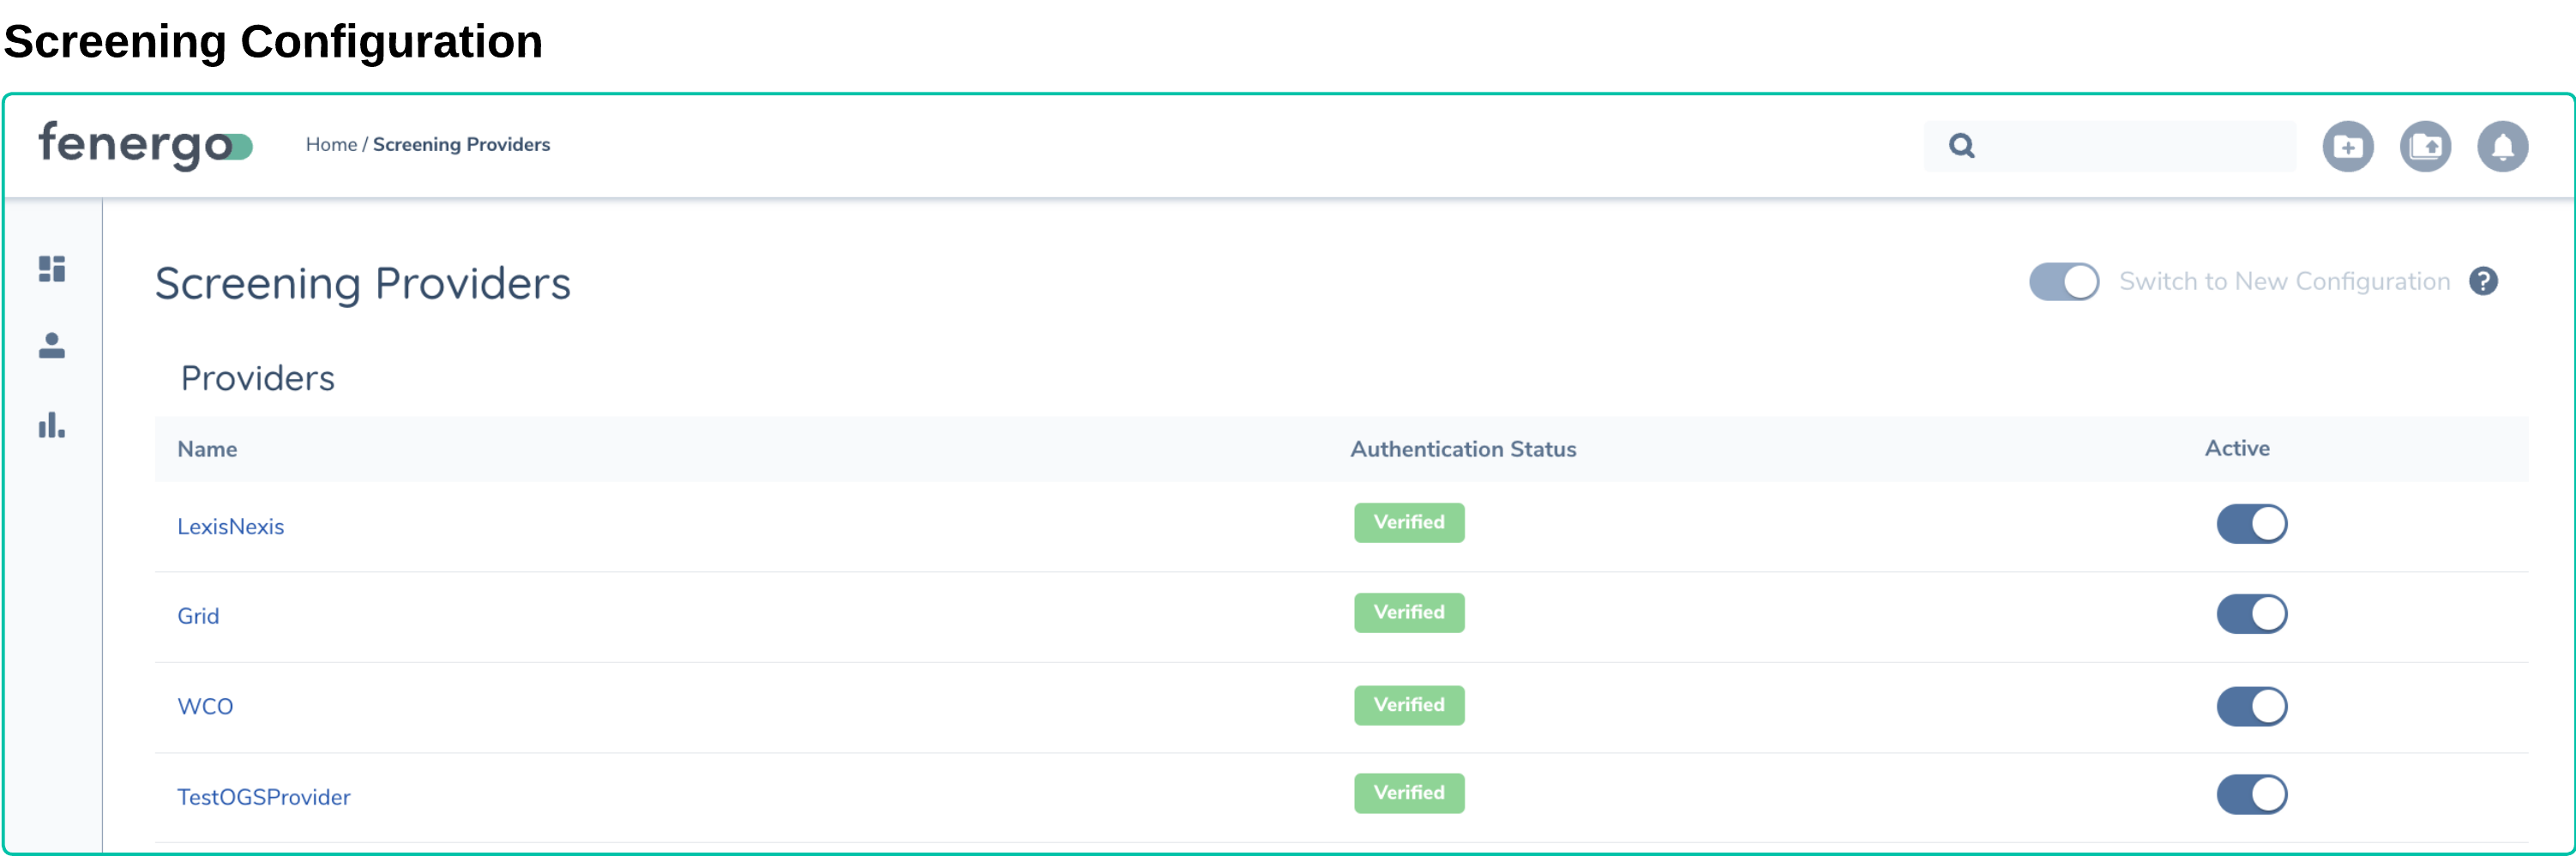Open the user profile sidebar icon
Screen dimensions: 2576x856
pyautogui.click(x=52, y=346)
